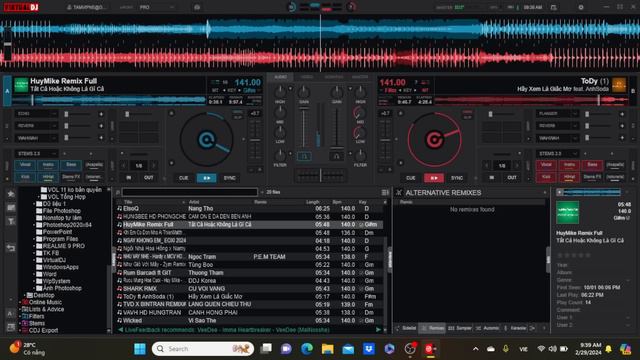Click the left deck headphone PFL button
The width and height of the screenshot is (640, 360).
304,156
